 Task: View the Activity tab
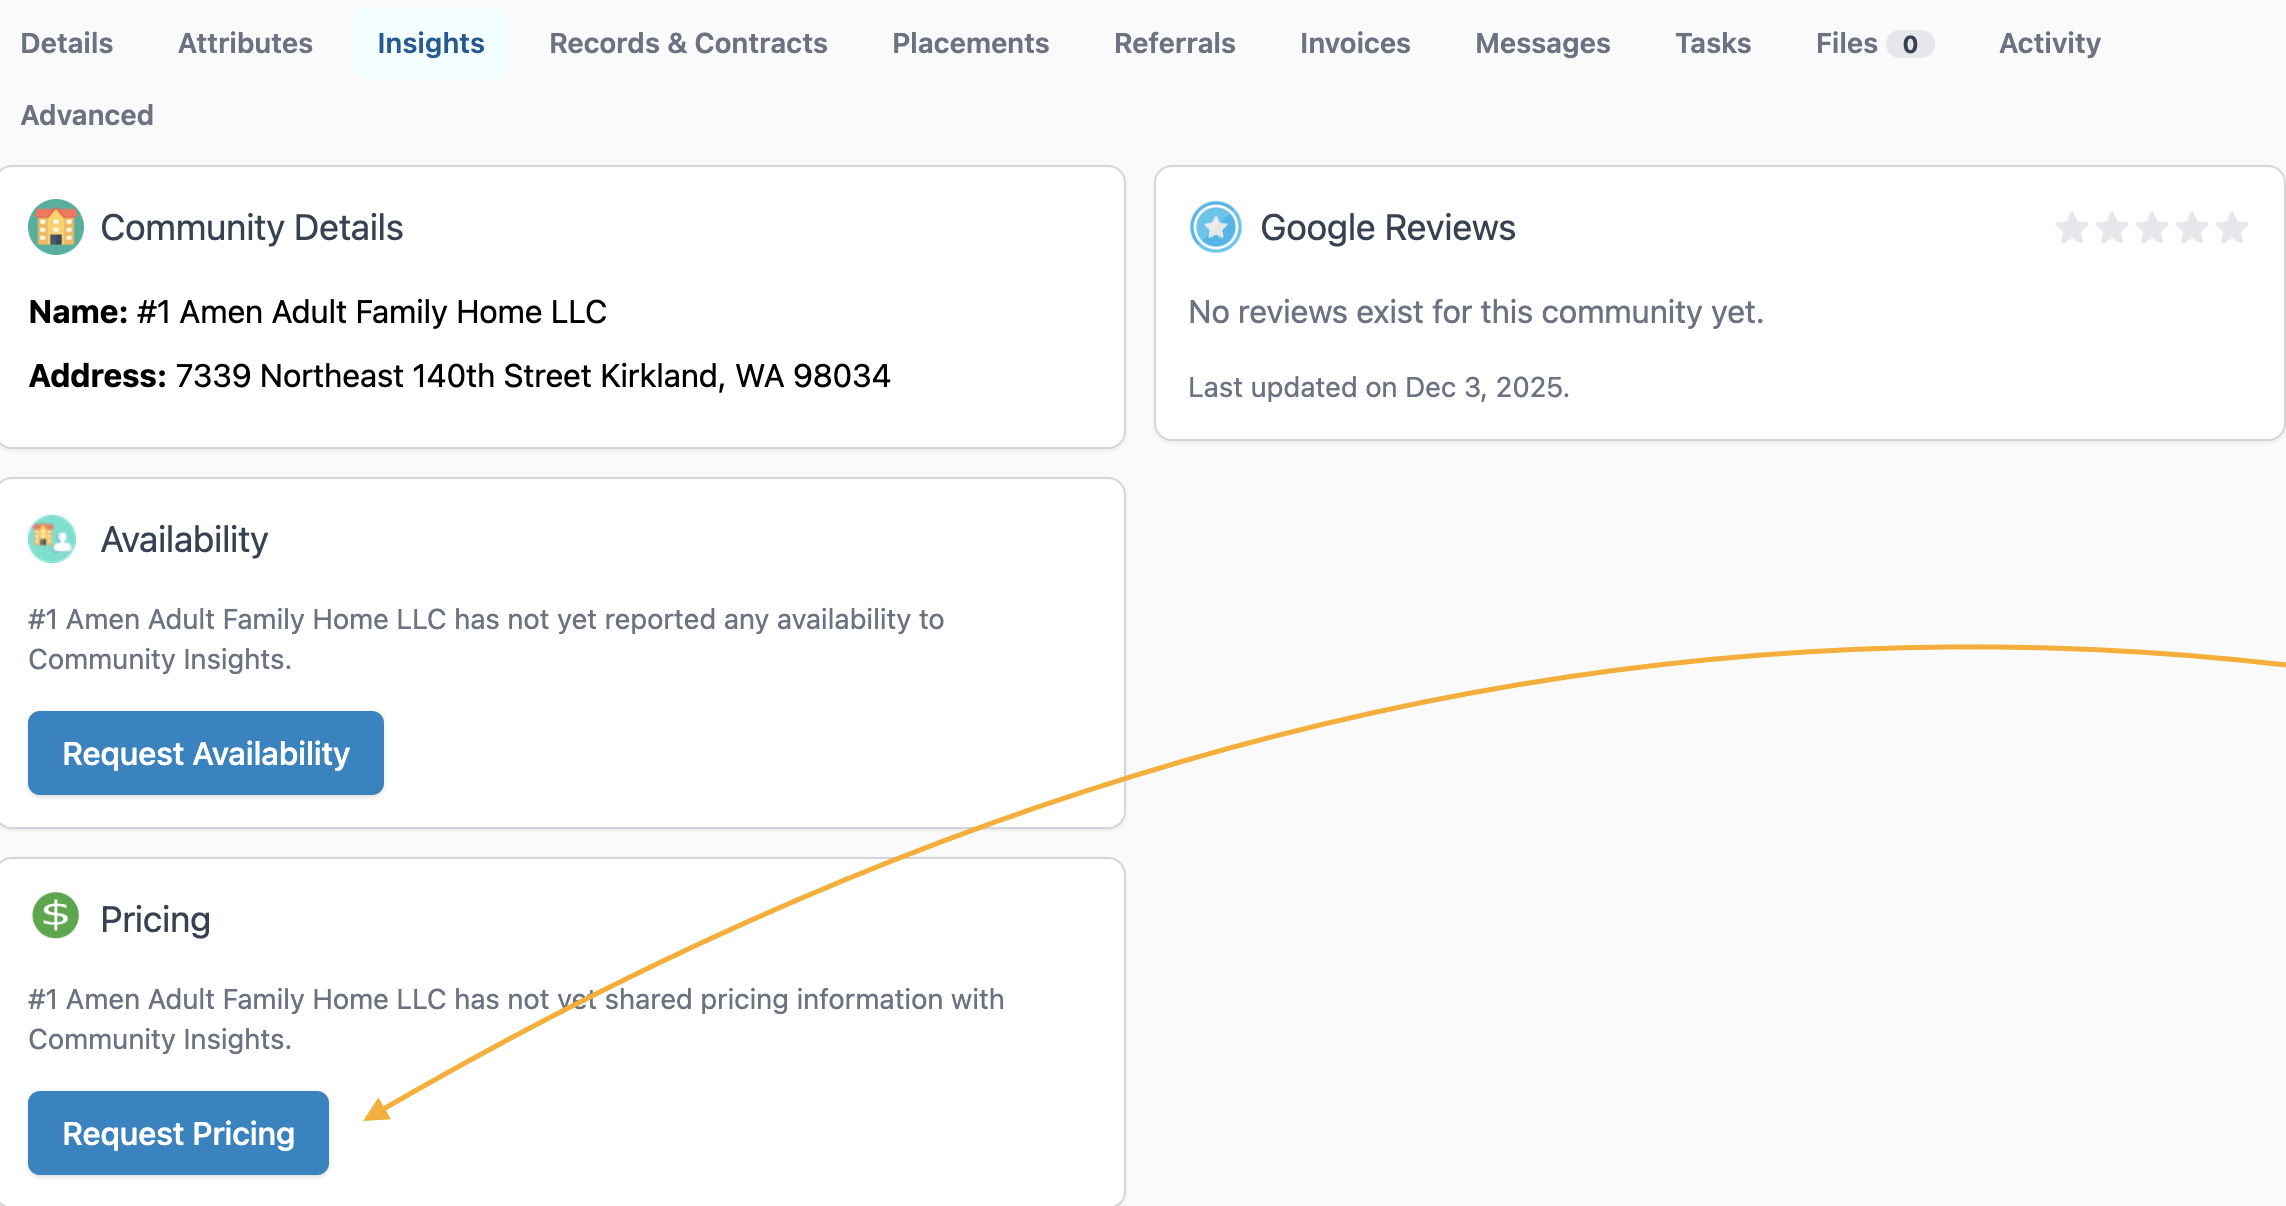click(x=2049, y=43)
